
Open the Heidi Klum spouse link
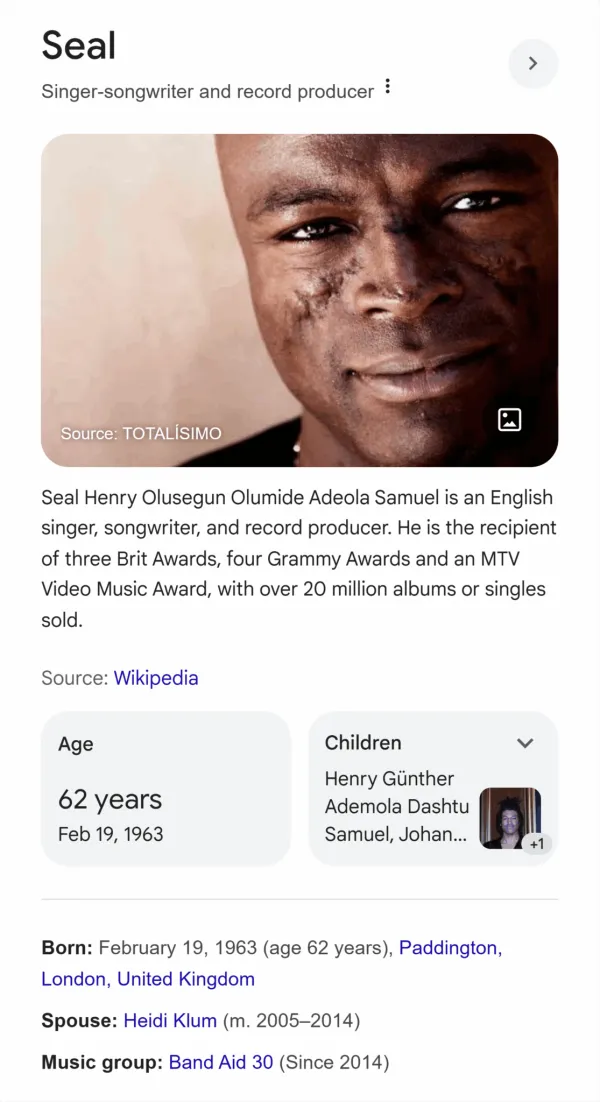170,1021
